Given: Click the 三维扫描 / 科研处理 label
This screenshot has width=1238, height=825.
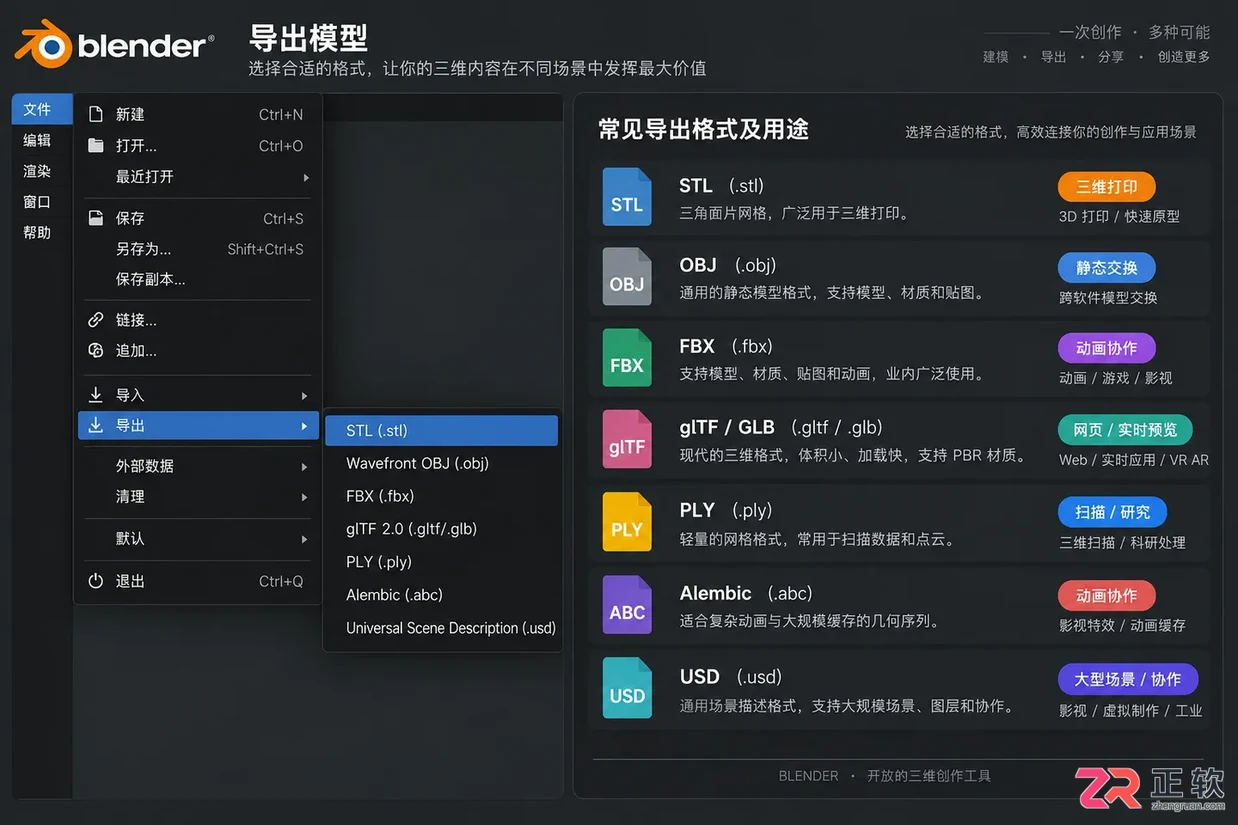Looking at the screenshot, I should tap(1122, 542).
